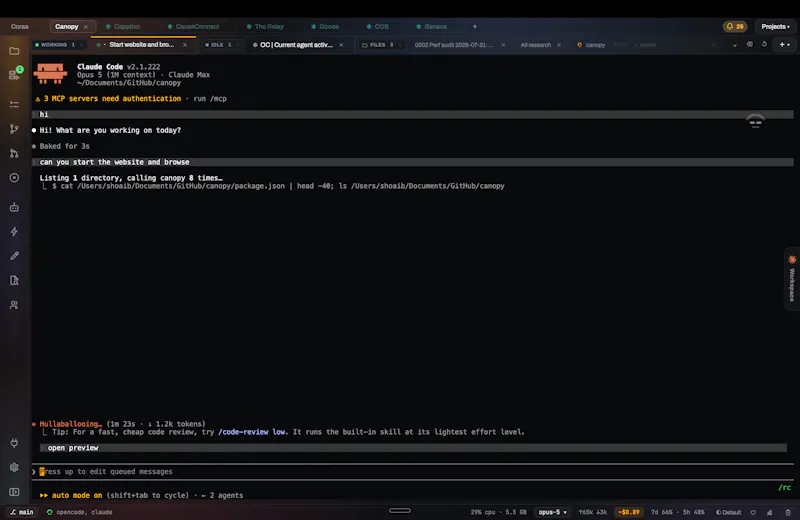Close the OC | Current agent activ... tab
800x520 pixels.
coord(341,45)
